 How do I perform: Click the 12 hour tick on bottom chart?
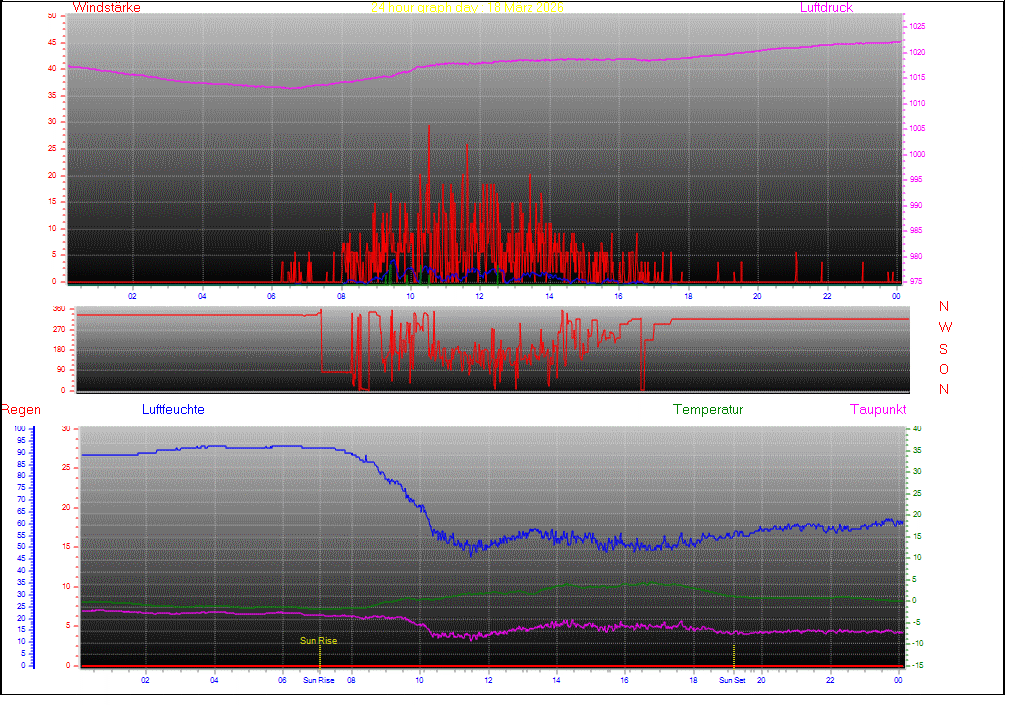(x=488, y=681)
